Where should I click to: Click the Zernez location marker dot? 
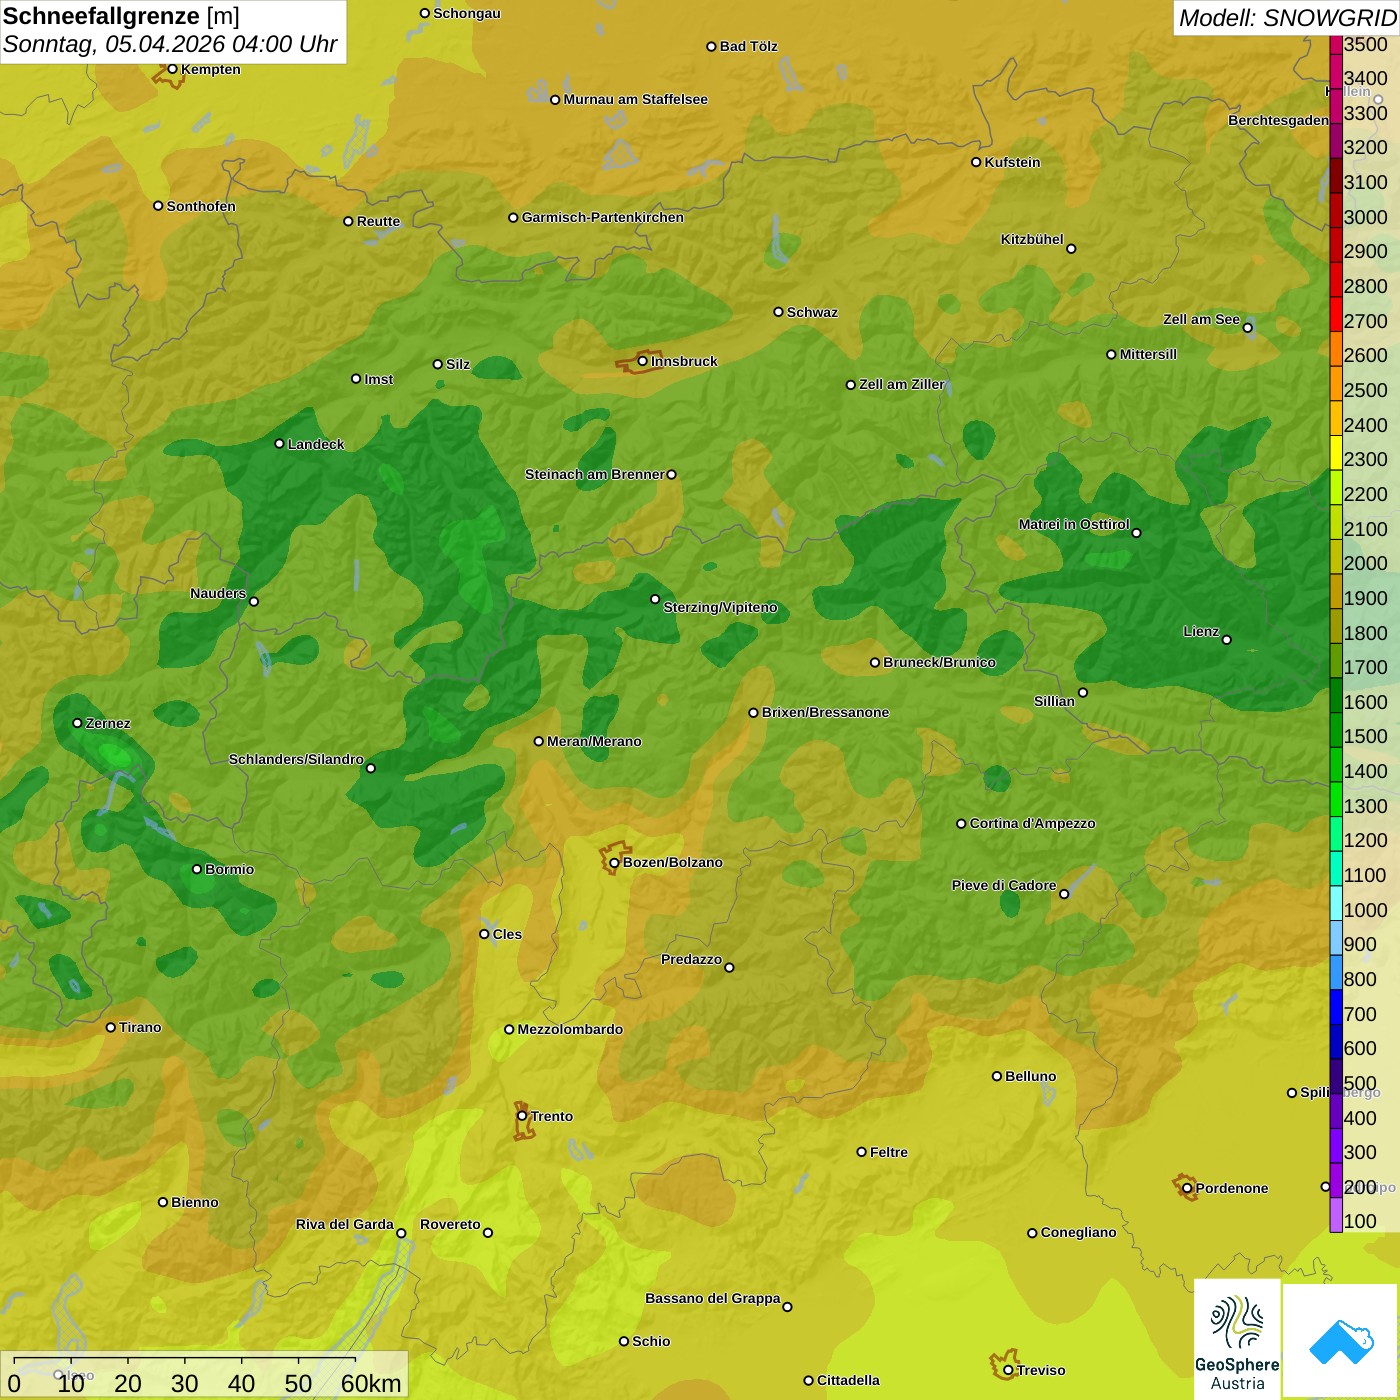(x=77, y=723)
